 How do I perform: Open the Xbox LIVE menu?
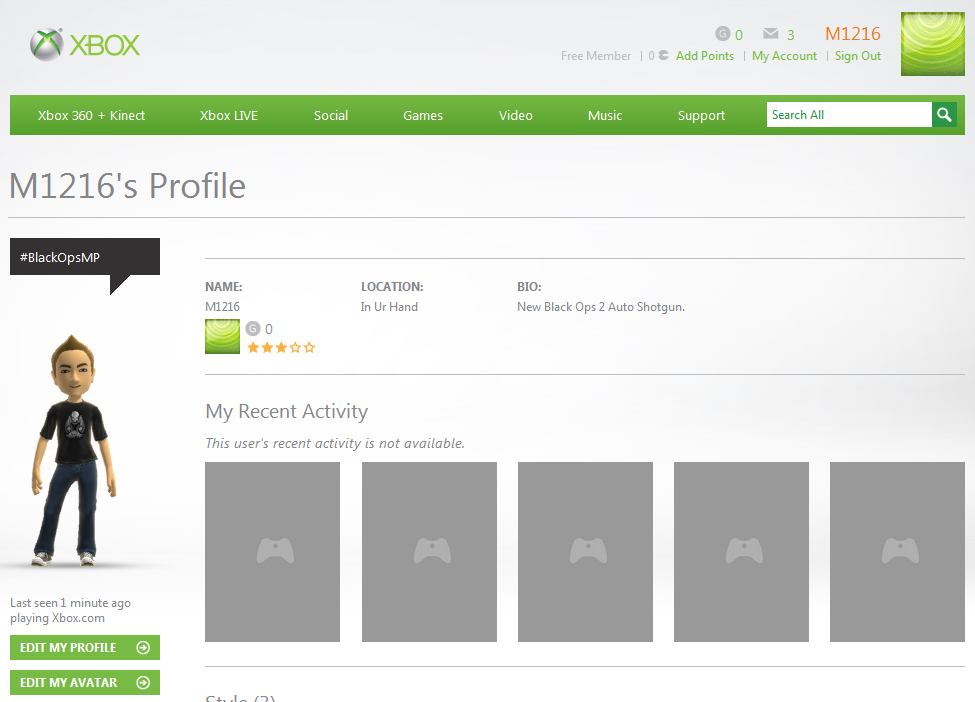pyautogui.click(x=229, y=116)
